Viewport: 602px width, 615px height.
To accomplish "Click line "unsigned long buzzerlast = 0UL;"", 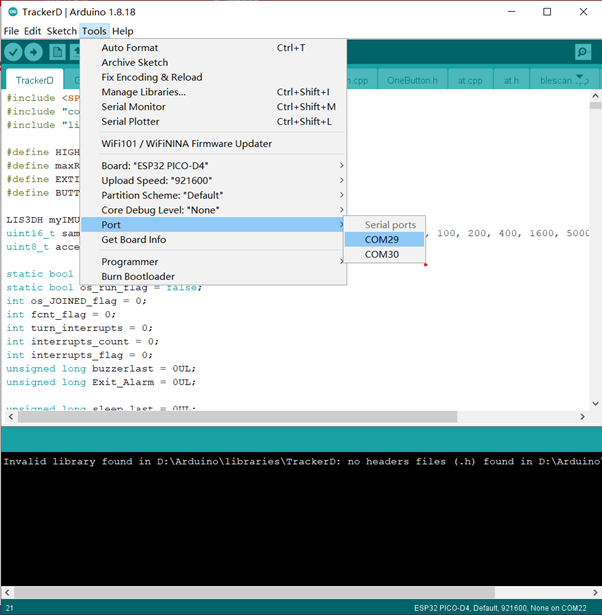I will pos(101,369).
